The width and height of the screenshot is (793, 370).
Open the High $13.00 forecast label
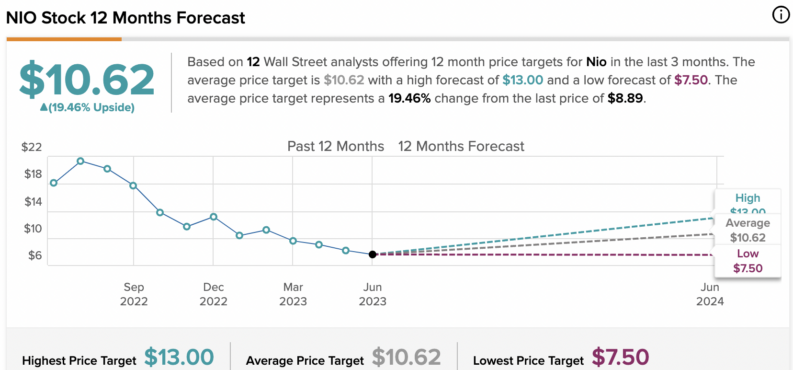[747, 204]
